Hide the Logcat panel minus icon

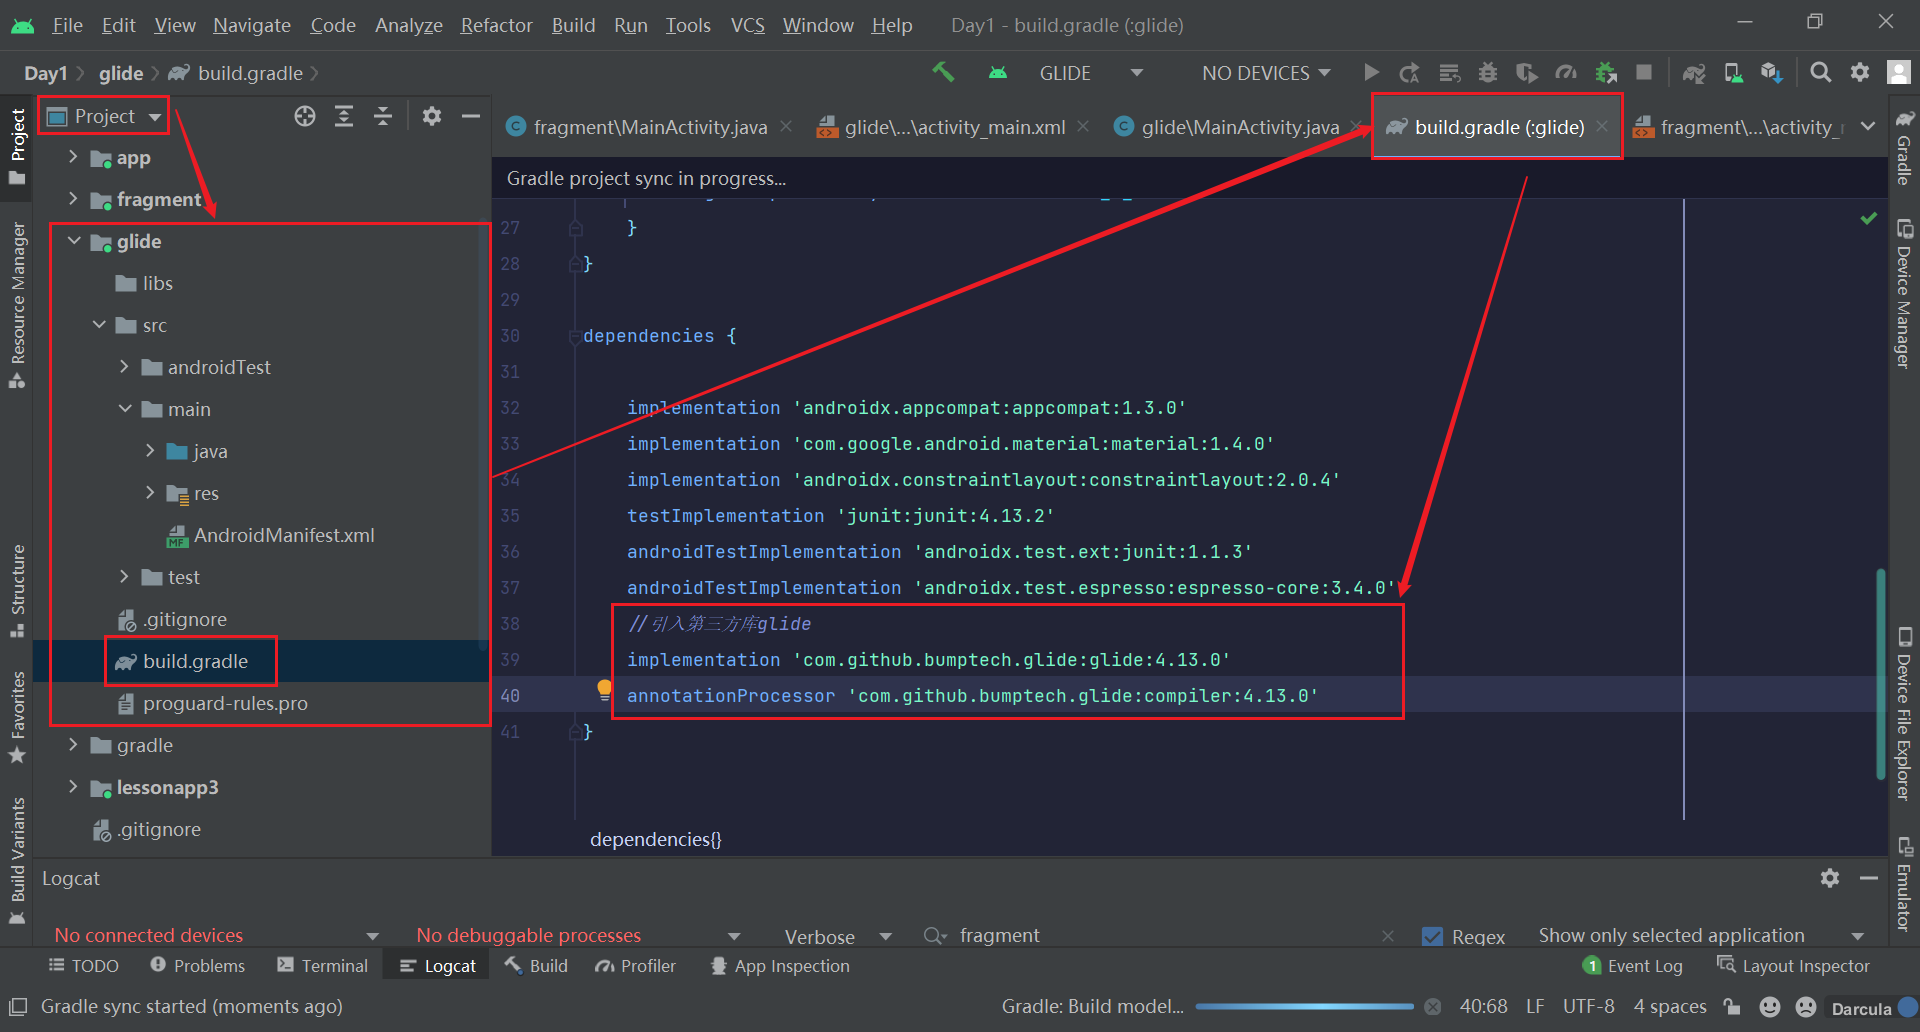(1869, 878)
